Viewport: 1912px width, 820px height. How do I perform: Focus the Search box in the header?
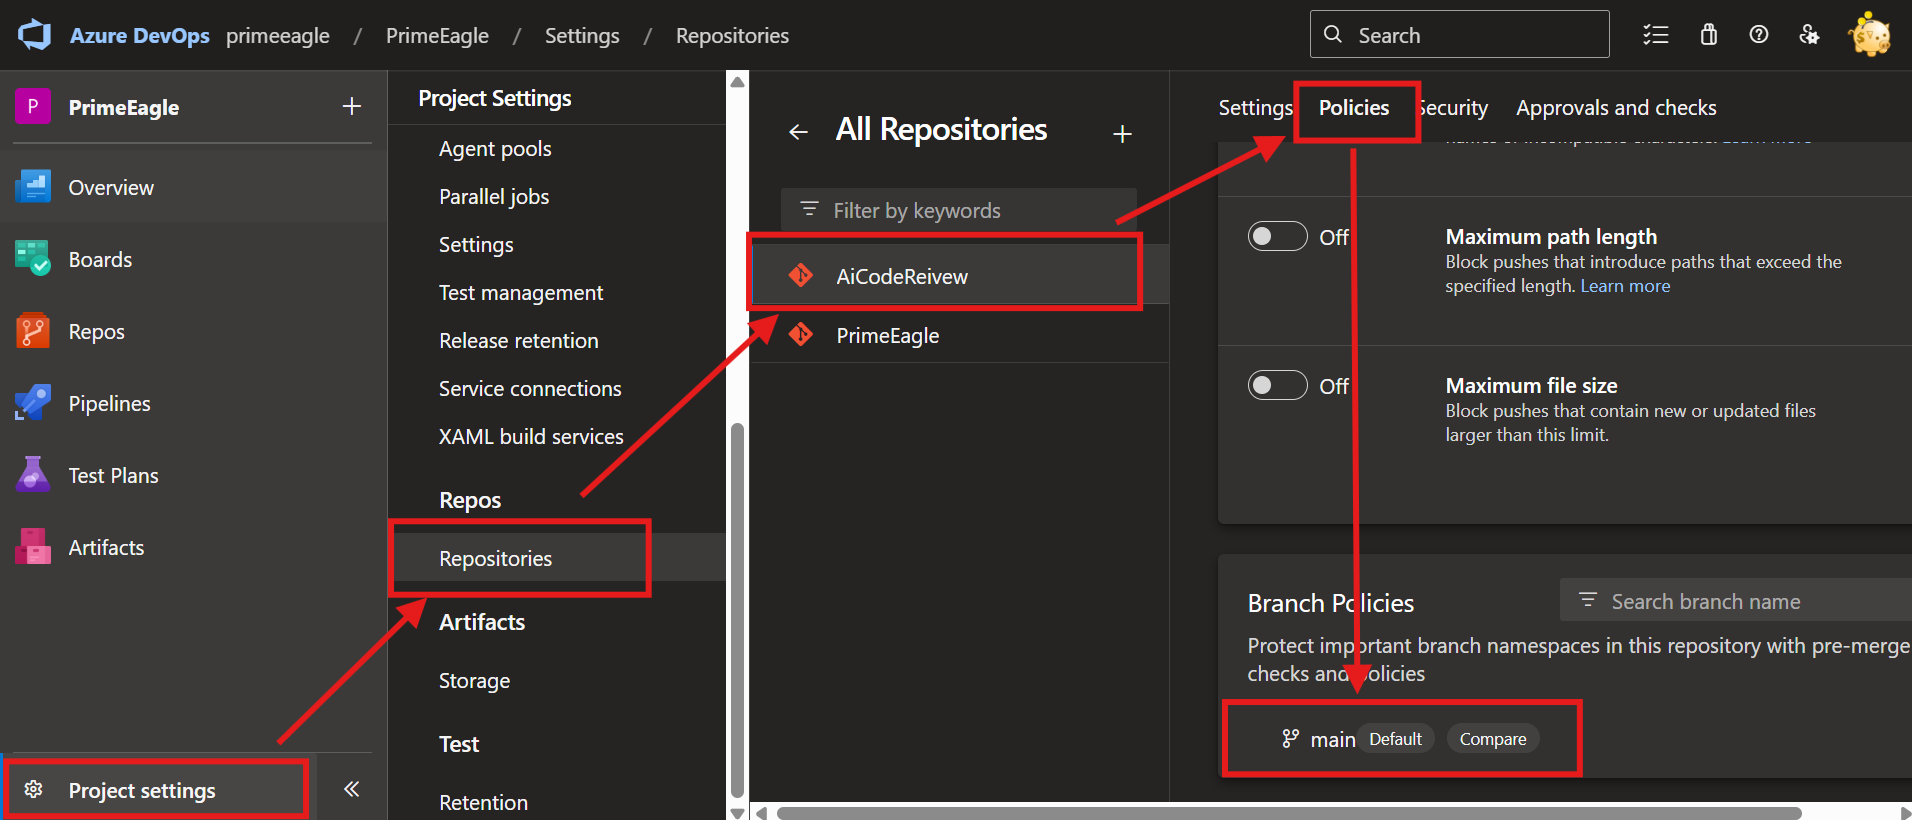[1460, 34]
